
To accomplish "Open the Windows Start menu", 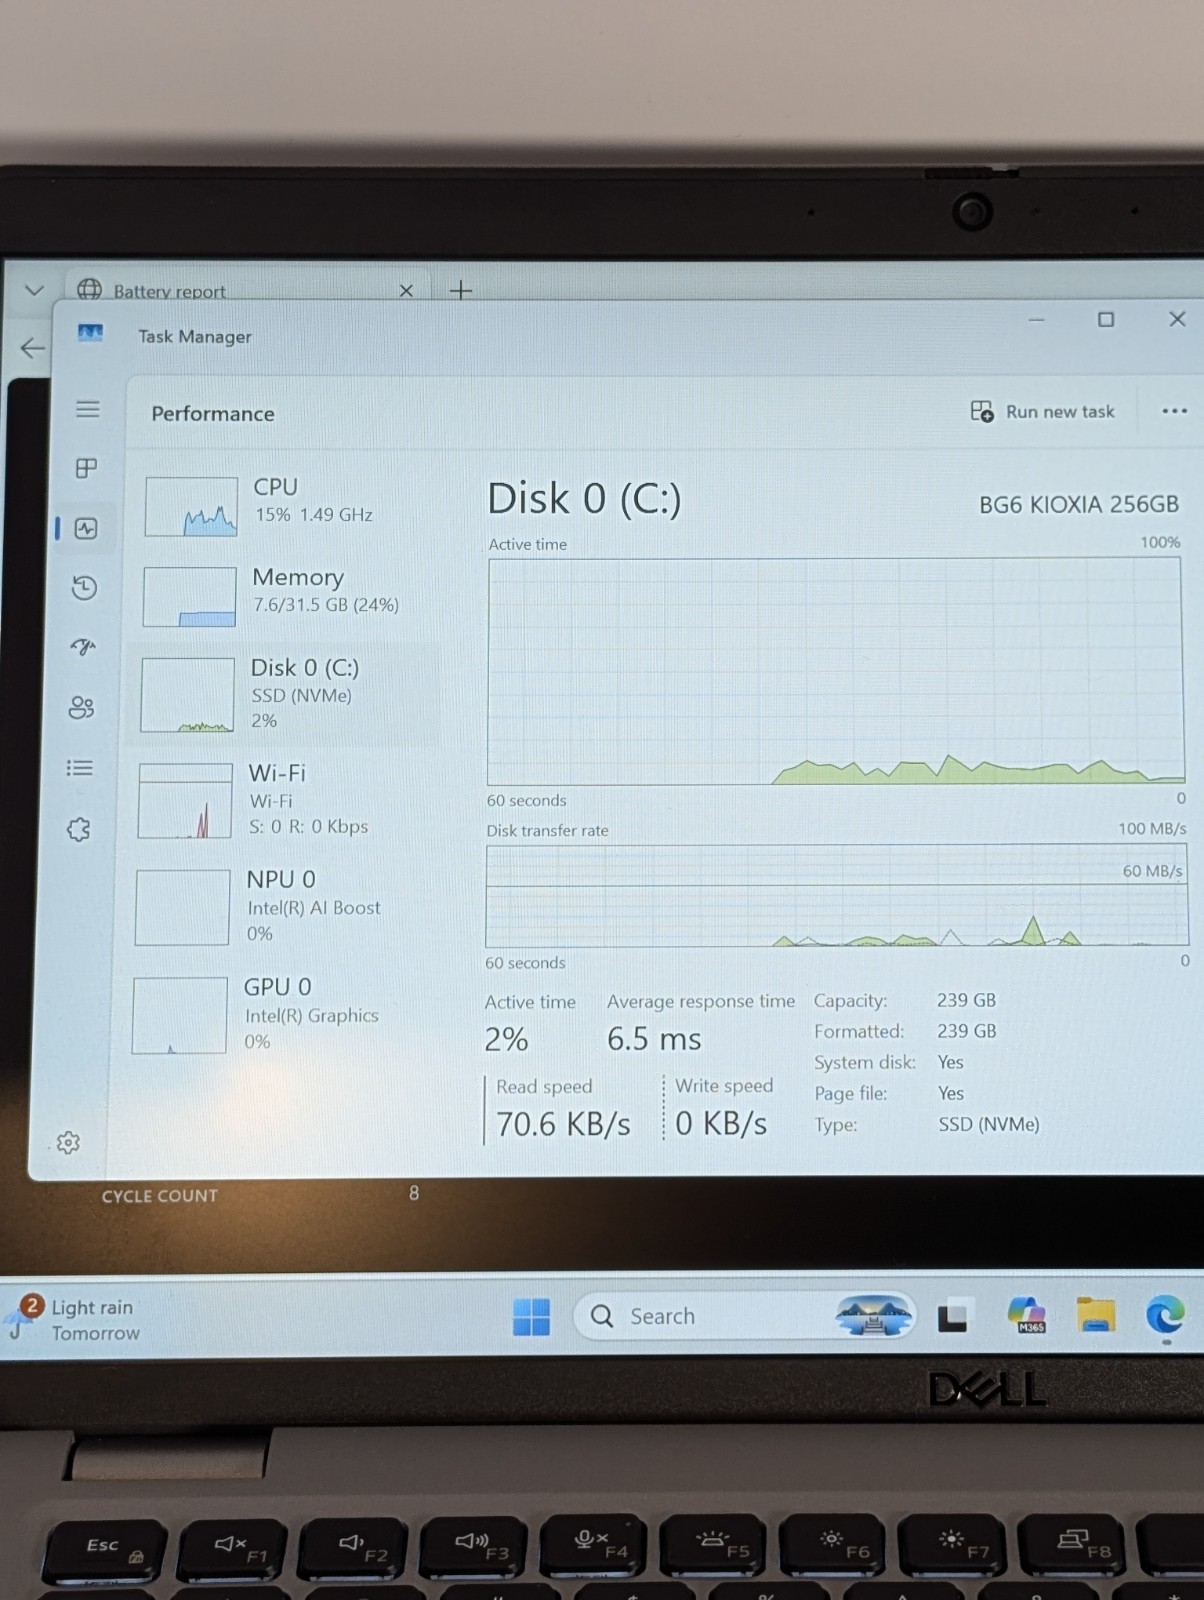I will coord(531,1317).
